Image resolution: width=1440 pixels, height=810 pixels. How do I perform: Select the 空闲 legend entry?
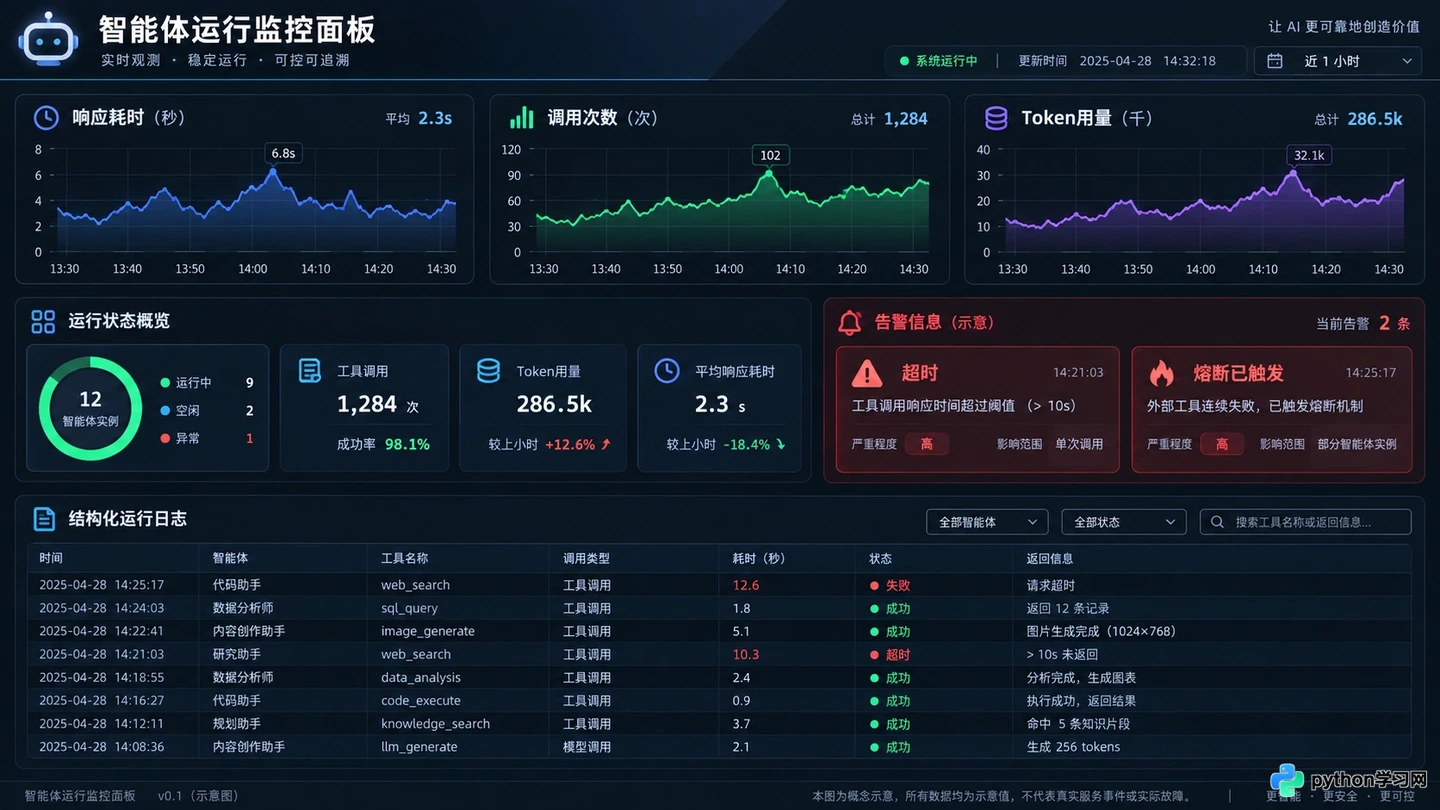(207, 411)
